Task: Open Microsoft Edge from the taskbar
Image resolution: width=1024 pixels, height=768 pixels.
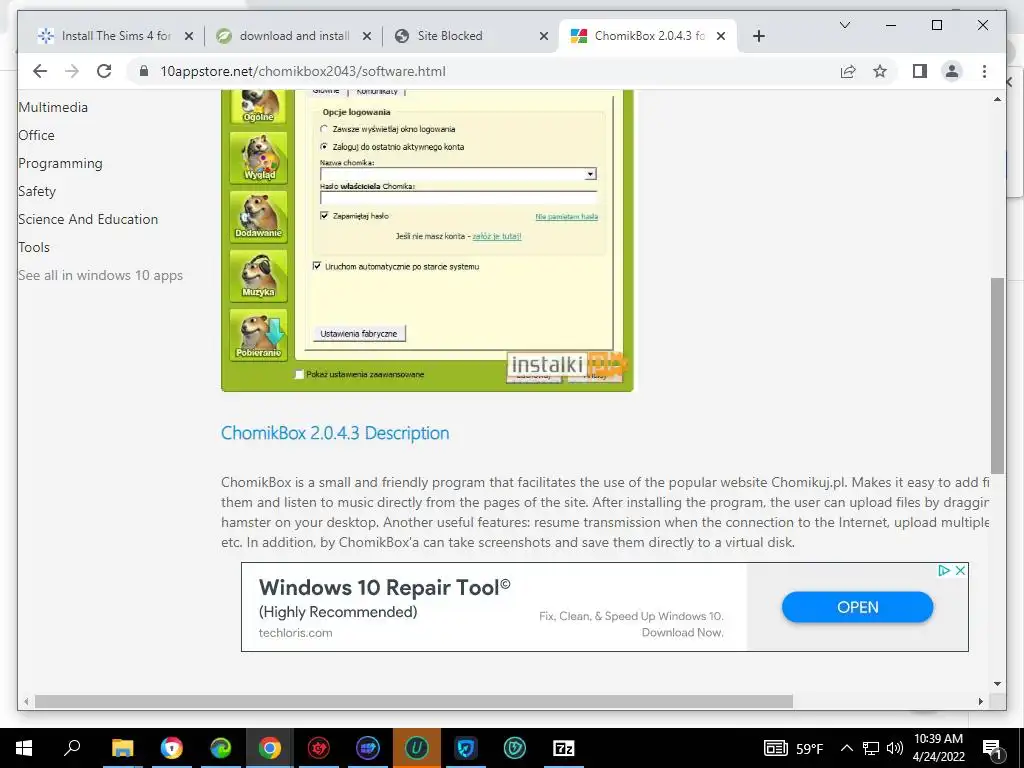Action: coord(221,748)
